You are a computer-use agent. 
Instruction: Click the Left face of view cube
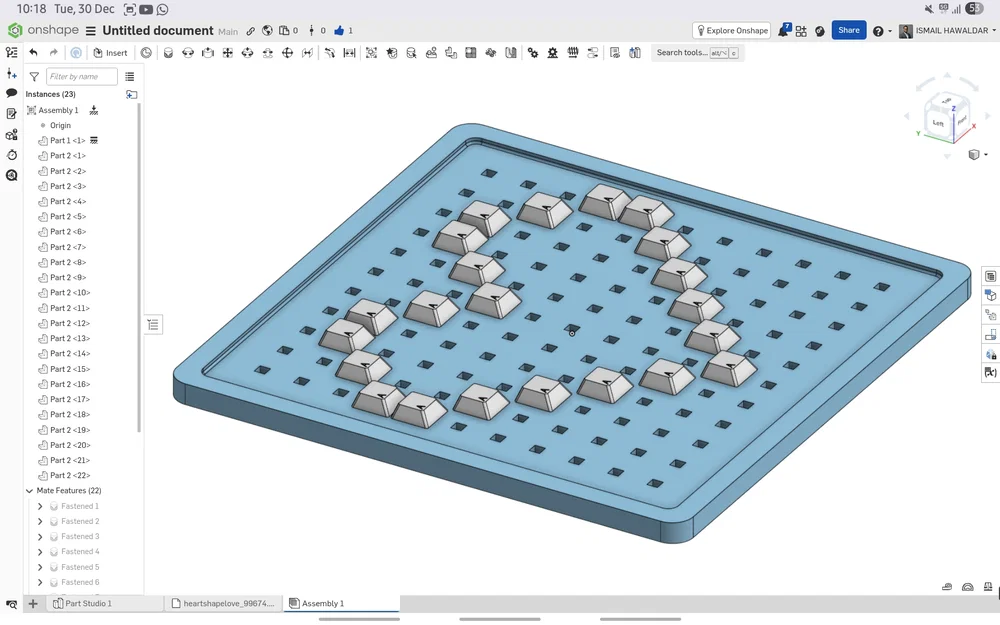point(938,122)
